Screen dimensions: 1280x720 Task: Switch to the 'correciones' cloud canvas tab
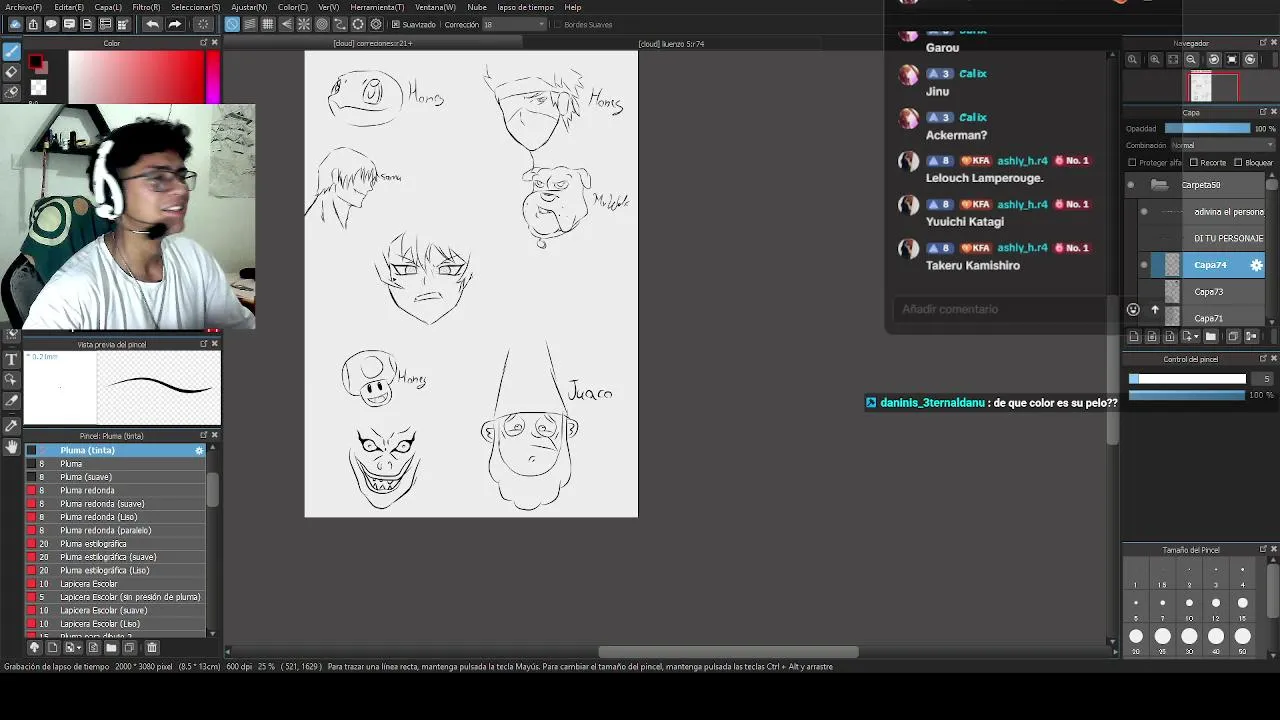(x=373, y=44)
